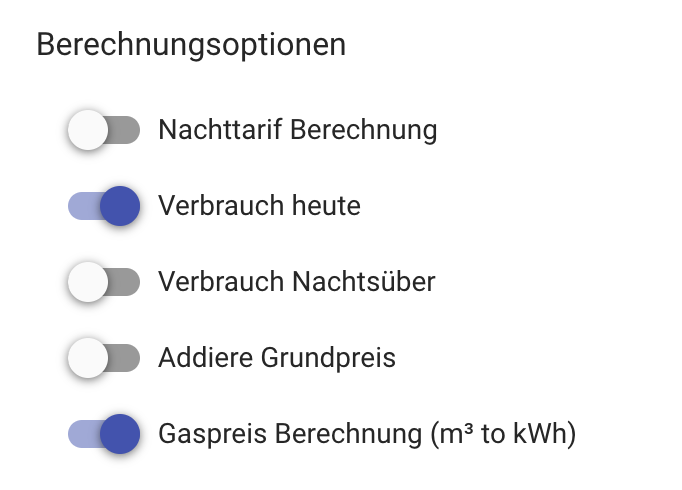This screenshot has width=682, height=490.
Task: Click the Verbrauch heute label text
Action: pos(259,207)
